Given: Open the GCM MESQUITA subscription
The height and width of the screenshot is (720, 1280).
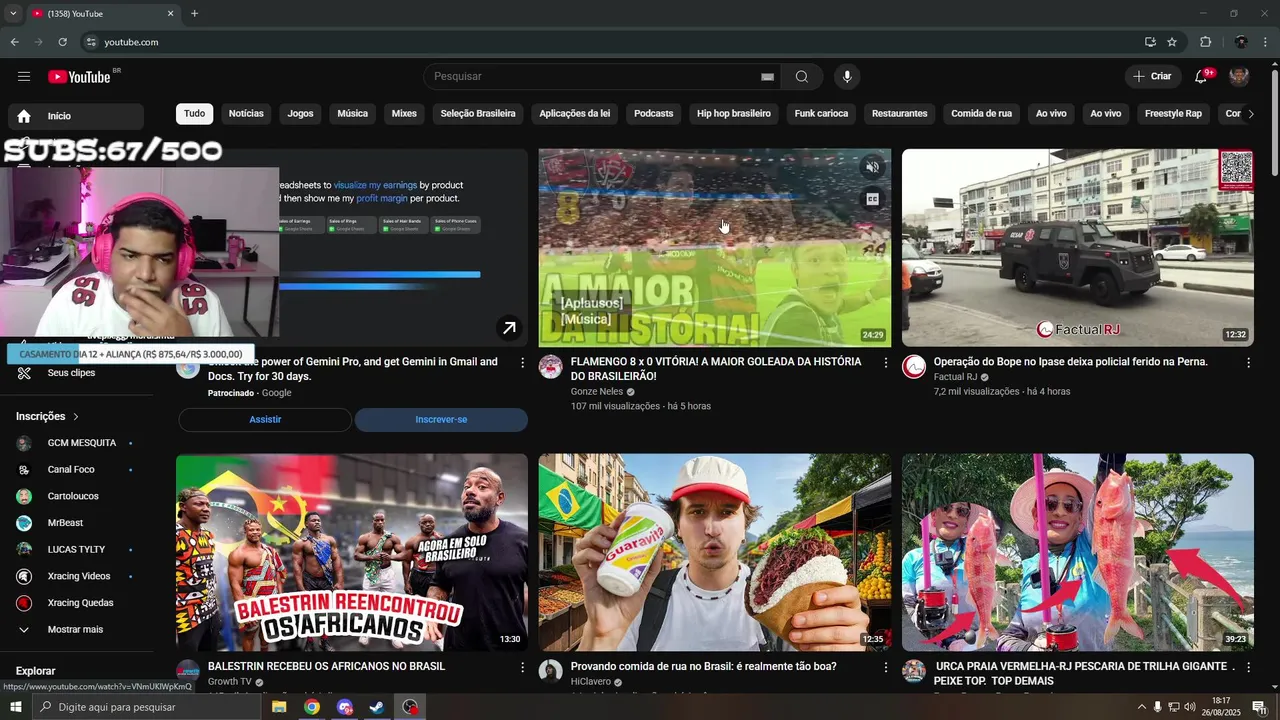Looking at the screenshot, I should [x=75, y=443].
